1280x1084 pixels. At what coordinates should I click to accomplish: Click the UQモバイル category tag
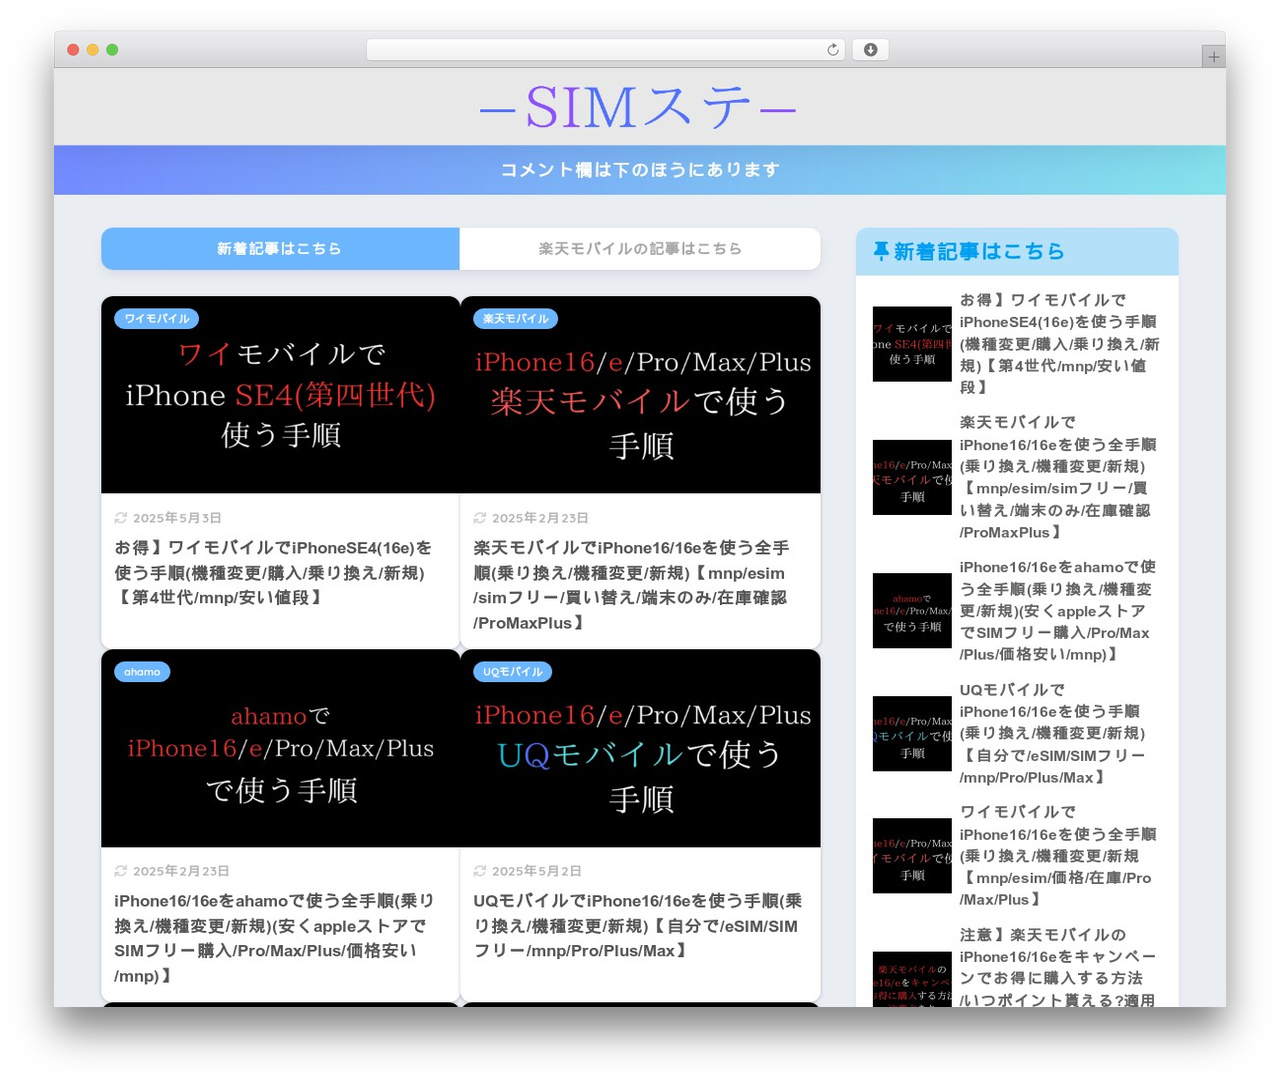pyautogui.click(x=512, y=672)
